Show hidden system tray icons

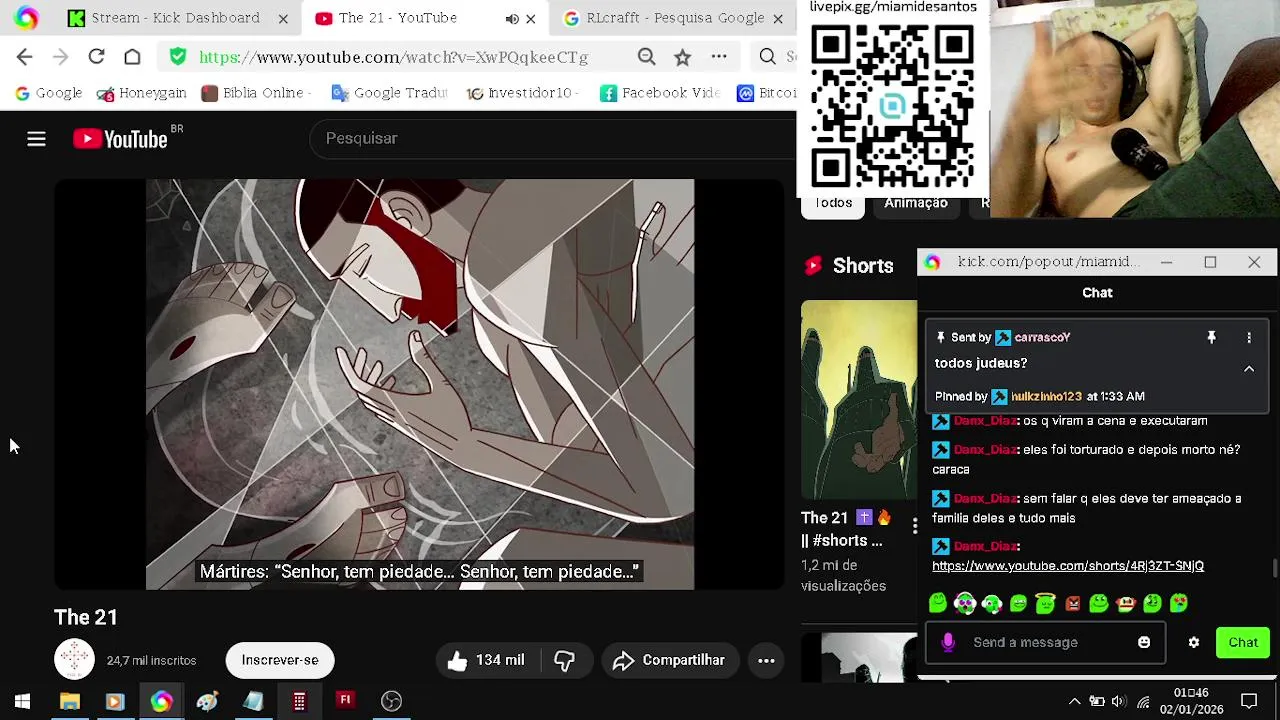[1074, 702]
